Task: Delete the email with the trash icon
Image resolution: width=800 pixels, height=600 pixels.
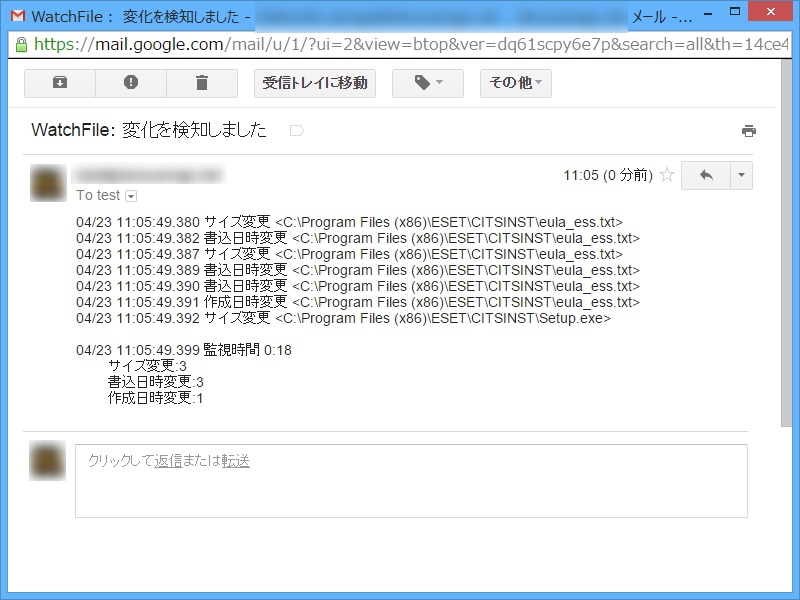Action: 202,83
